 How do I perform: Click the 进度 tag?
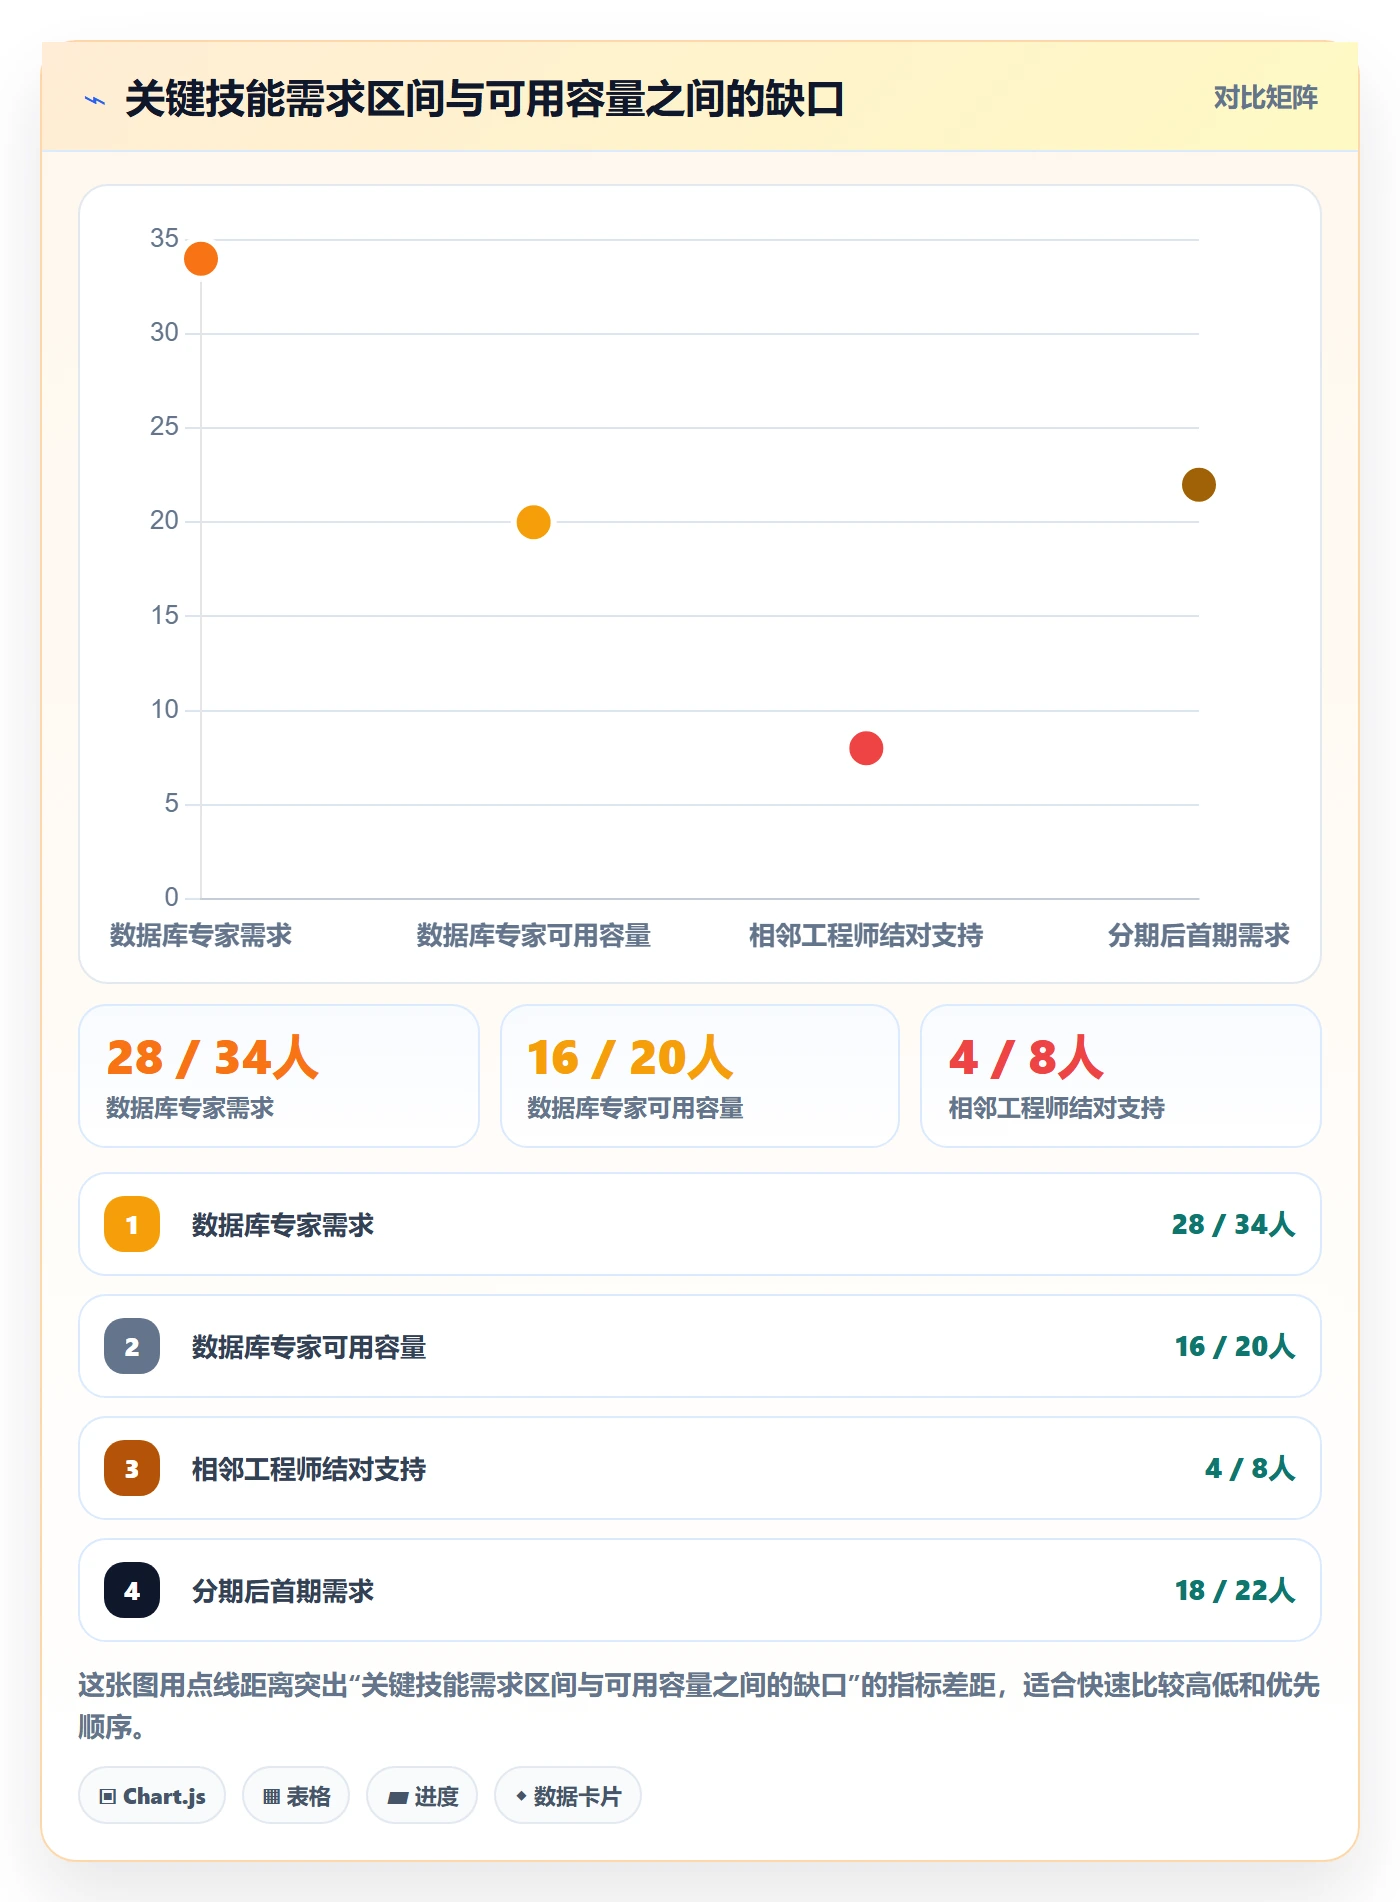pos(422,1796)
